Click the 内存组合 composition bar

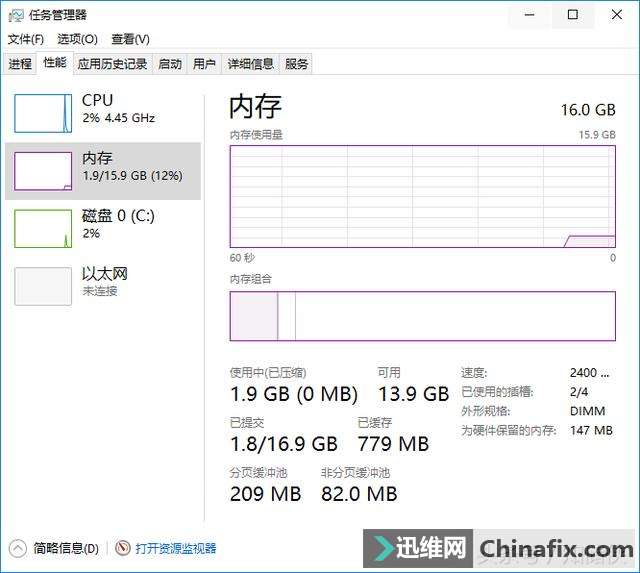click(x=423, y=316)
